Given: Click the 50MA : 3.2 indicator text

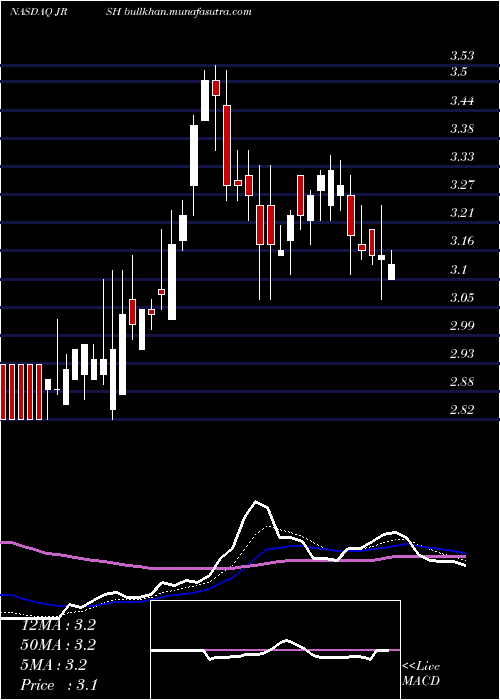Looking at the screenshot, I should point(58,645).
